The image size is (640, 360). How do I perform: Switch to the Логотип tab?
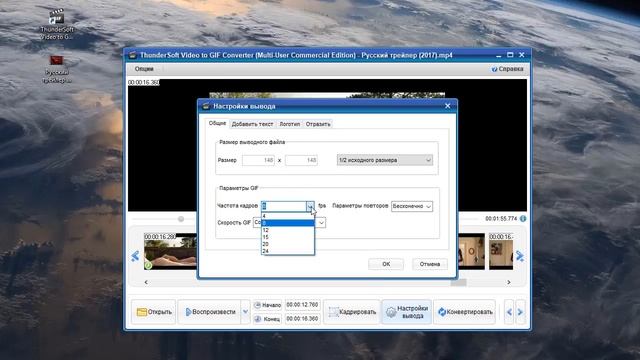tap(289, 124)
